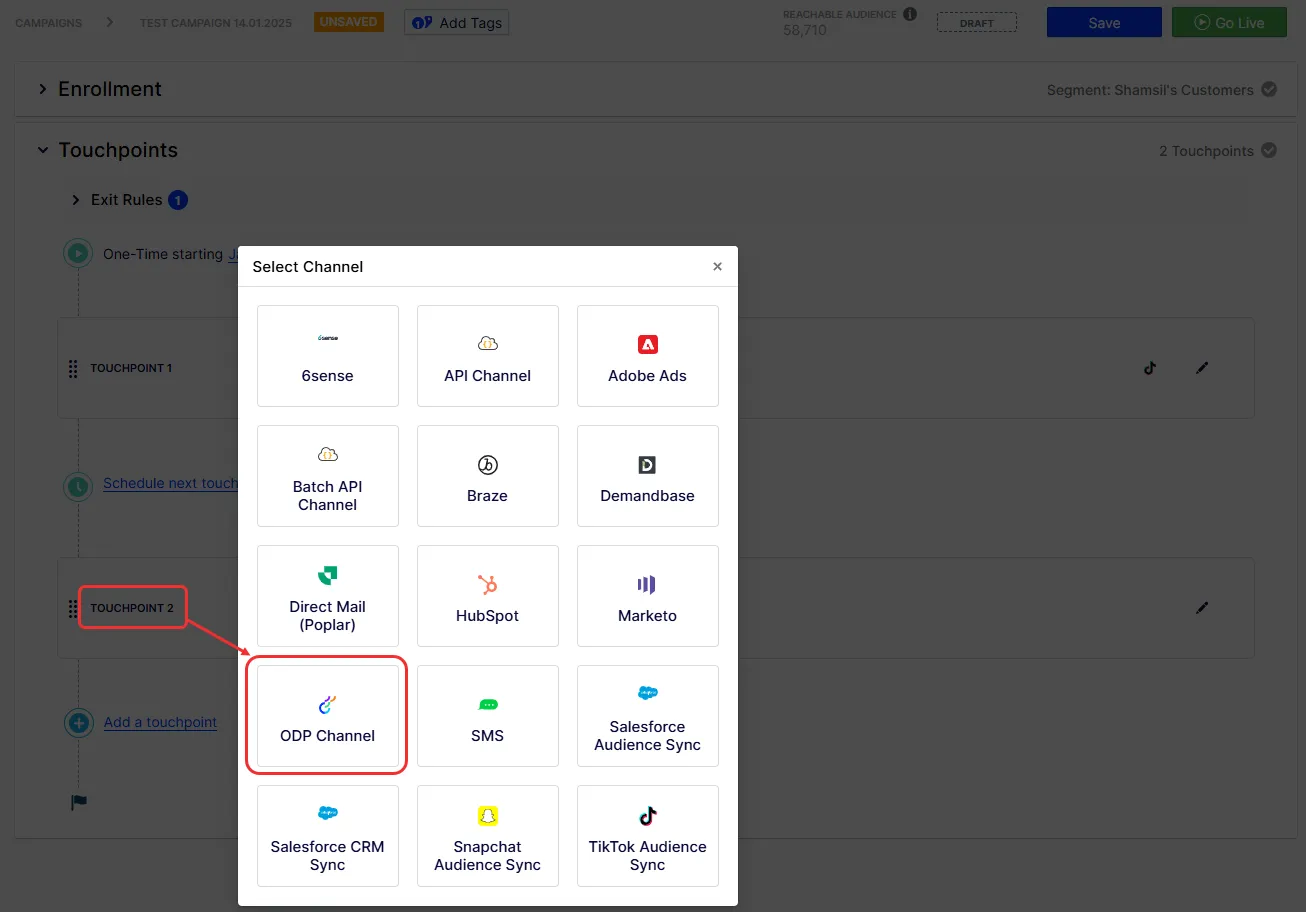Click the Select Channel dialog title
1306x912 pixels.
click(x=308, y=267)
